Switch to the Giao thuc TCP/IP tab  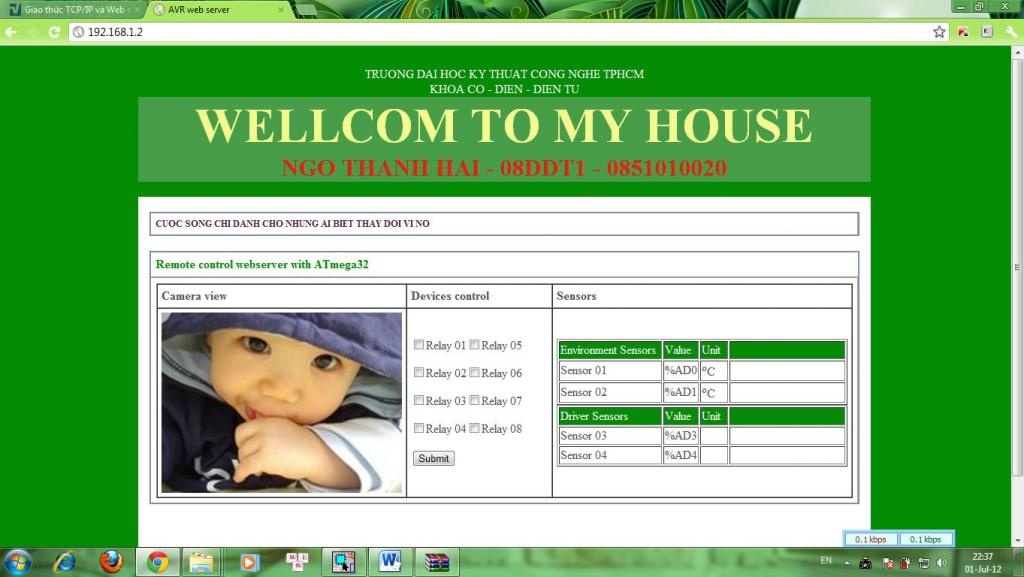(x=73, y=10)
